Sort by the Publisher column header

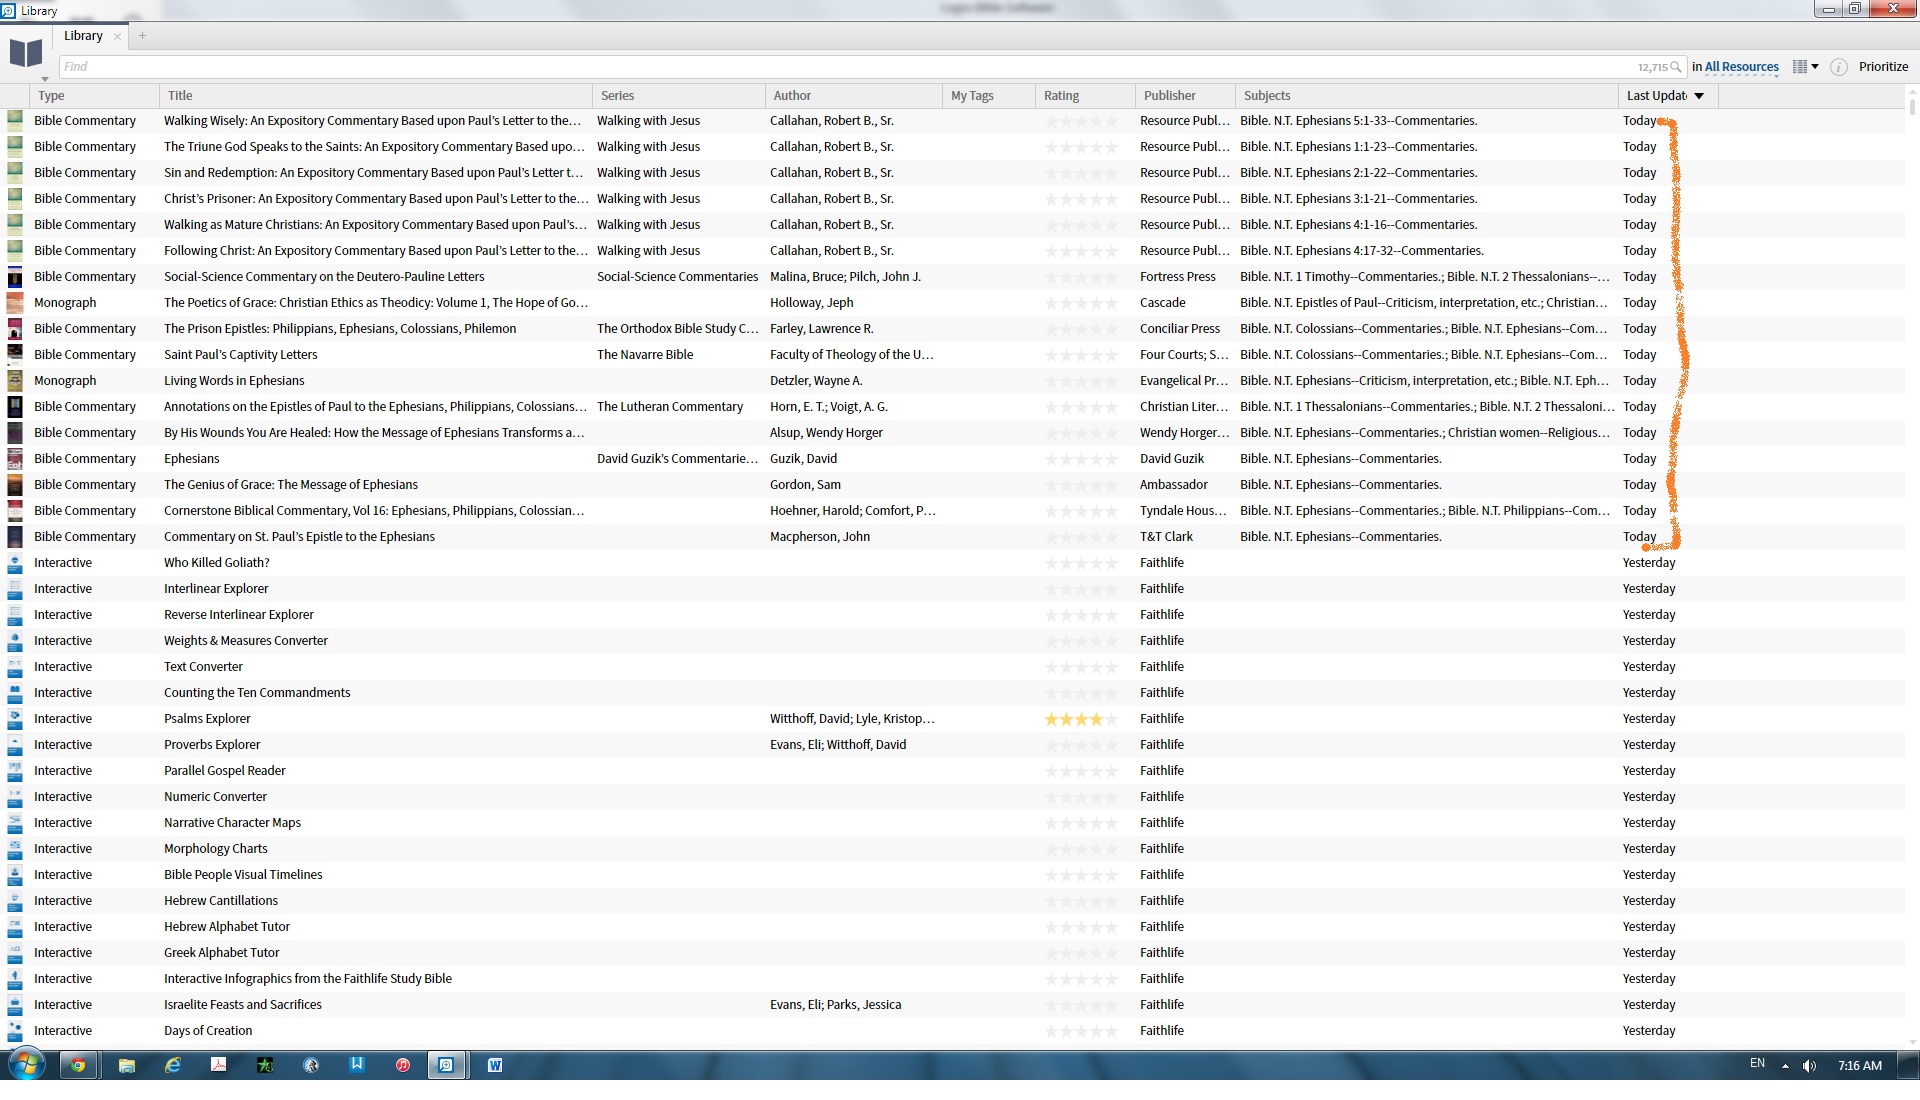(x=1185, y=96)
